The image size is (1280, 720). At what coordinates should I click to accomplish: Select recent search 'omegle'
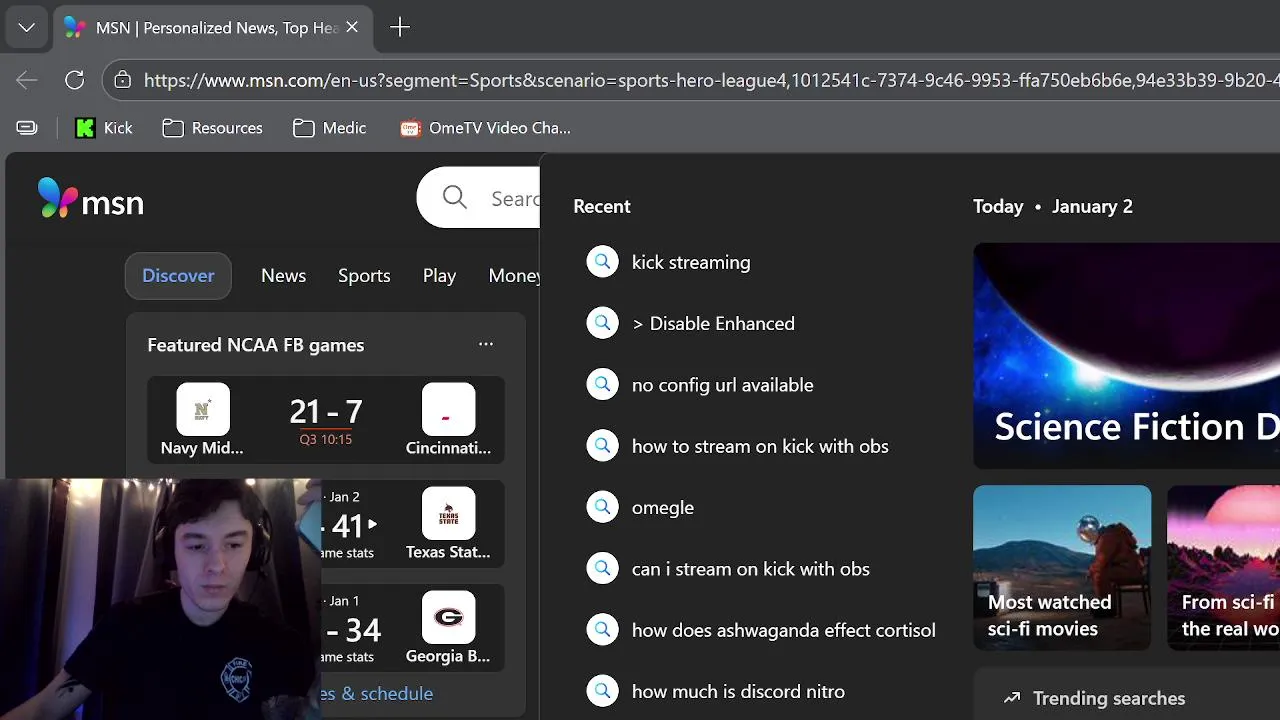(663, 508)
